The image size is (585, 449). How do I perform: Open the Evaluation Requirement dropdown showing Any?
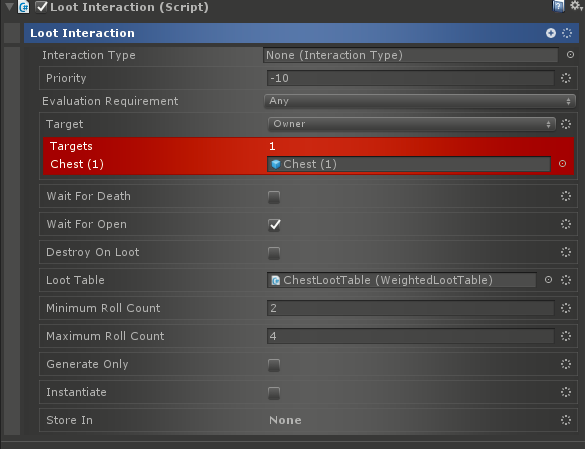[x=419, y=101]
